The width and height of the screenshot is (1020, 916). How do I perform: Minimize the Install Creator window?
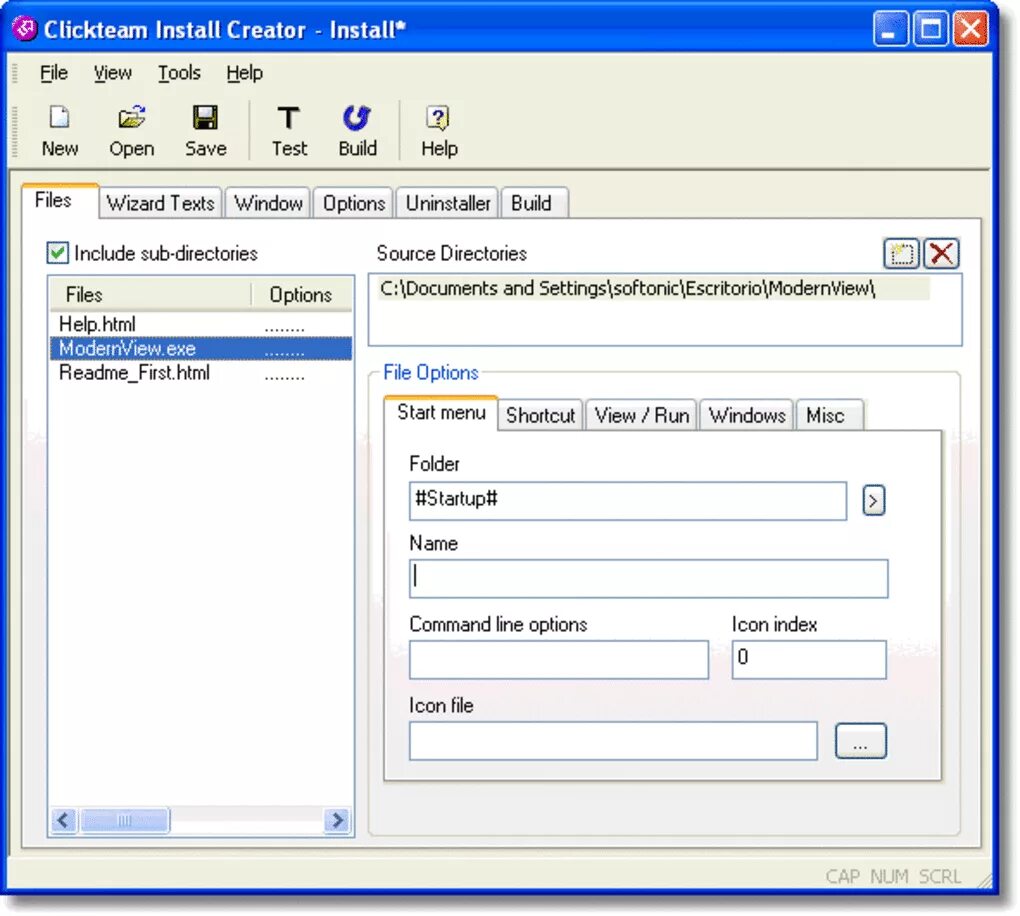click(x=891, y=29)
